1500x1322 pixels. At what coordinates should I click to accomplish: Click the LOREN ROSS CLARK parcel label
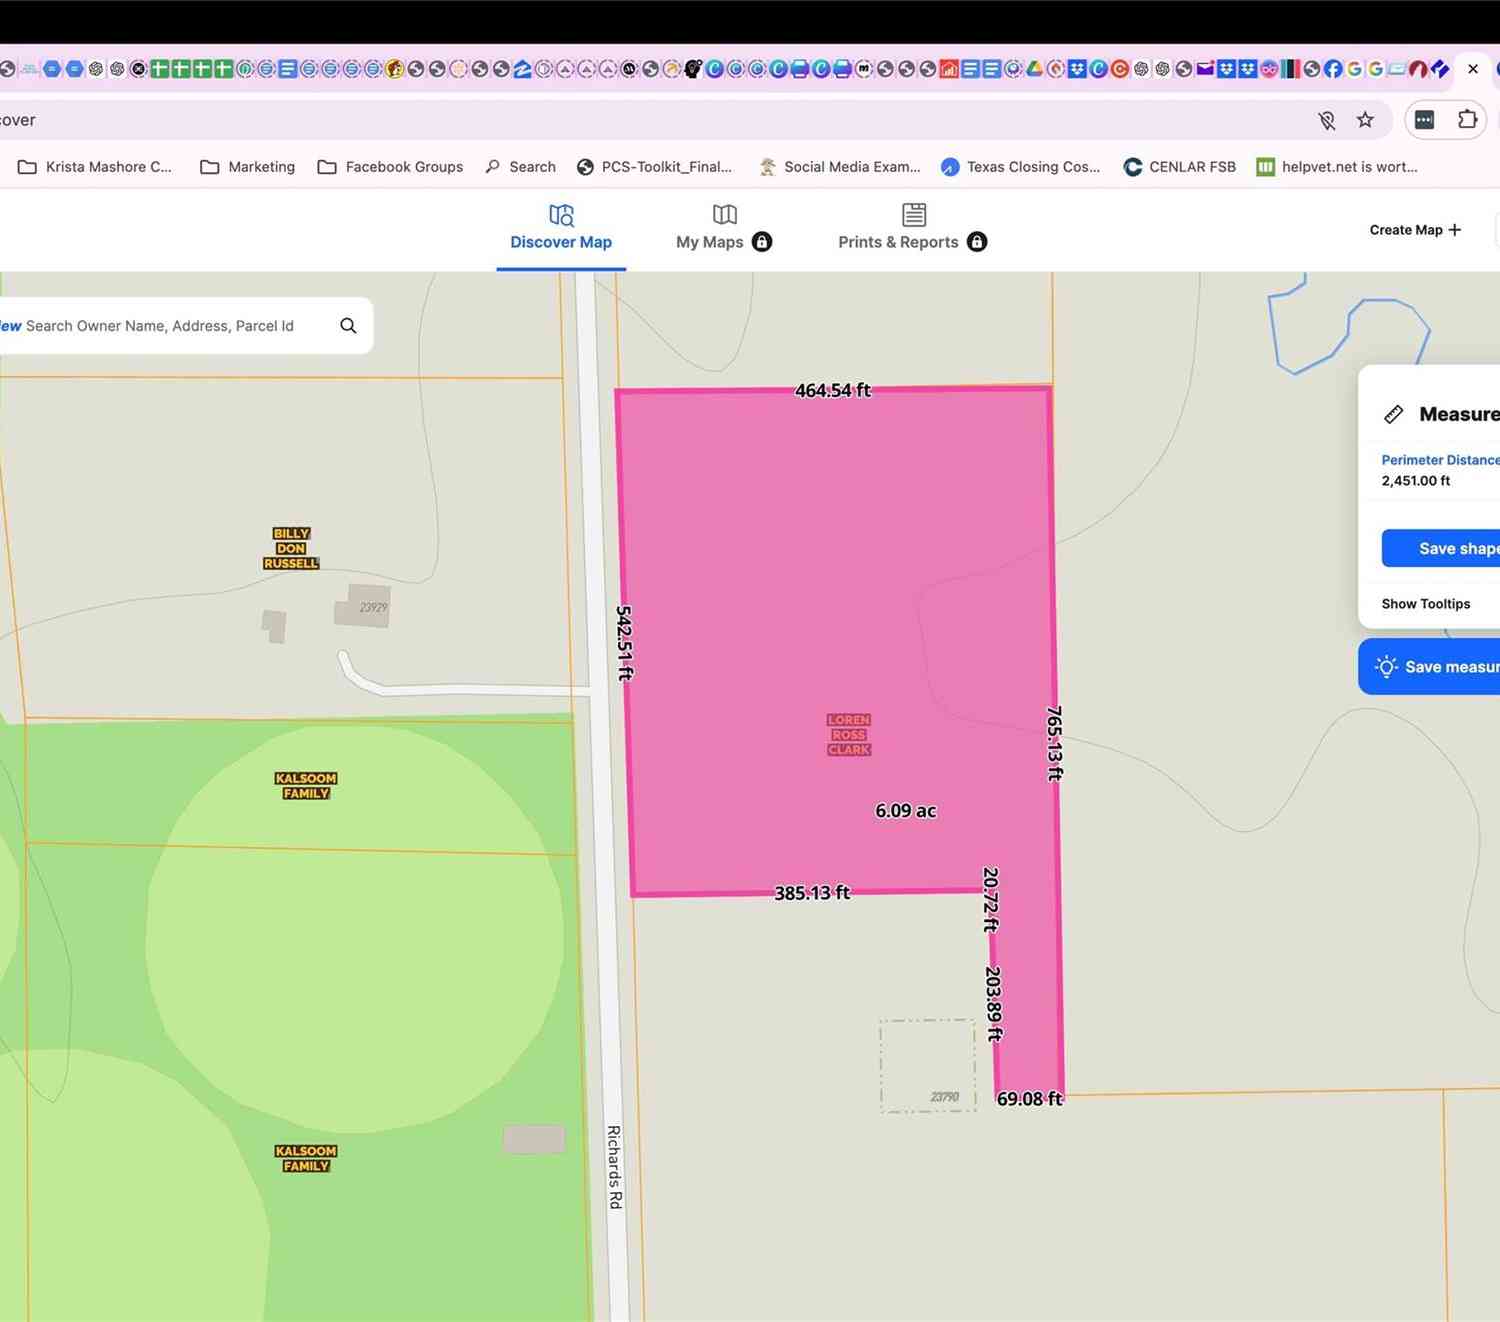[849, 735]
